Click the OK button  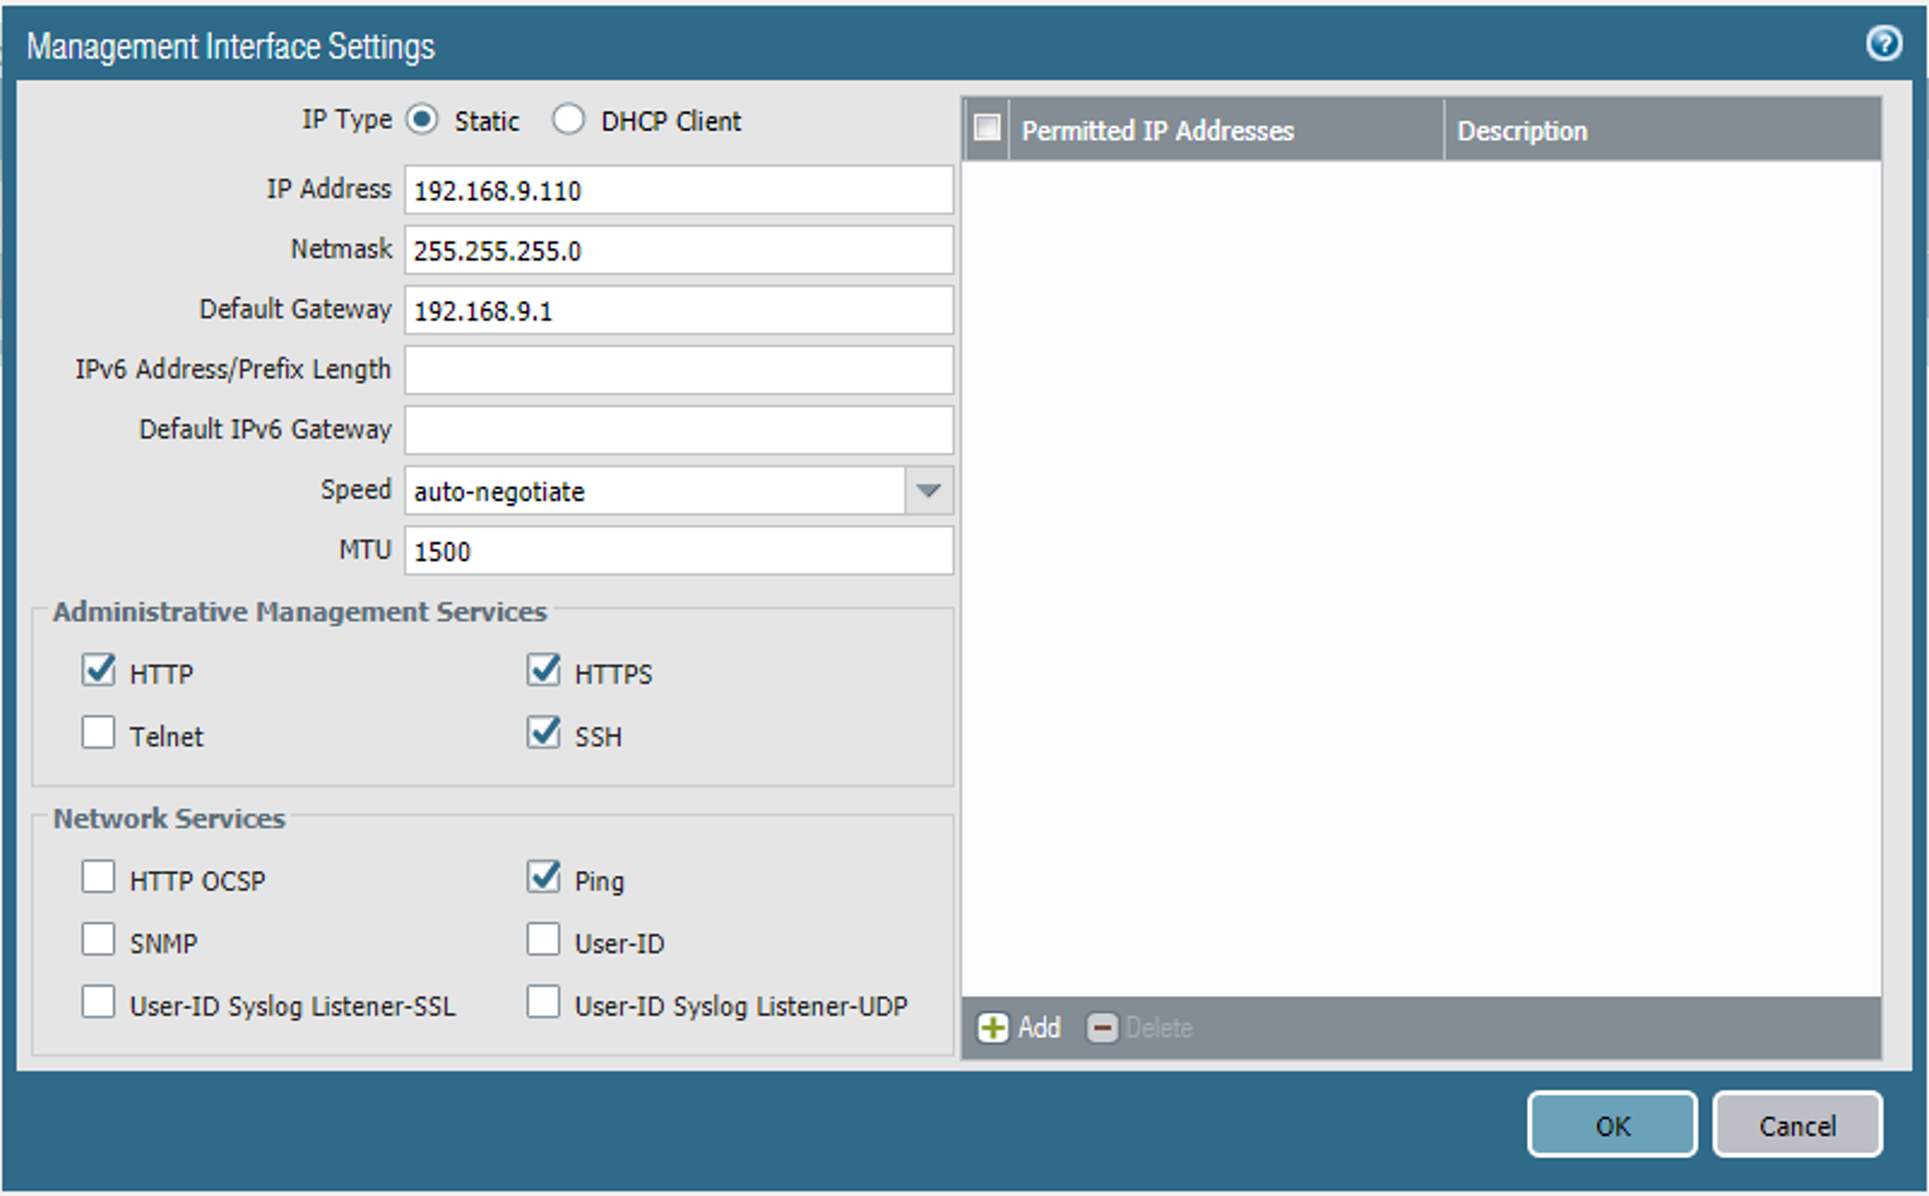(x=1611, y=1124)
